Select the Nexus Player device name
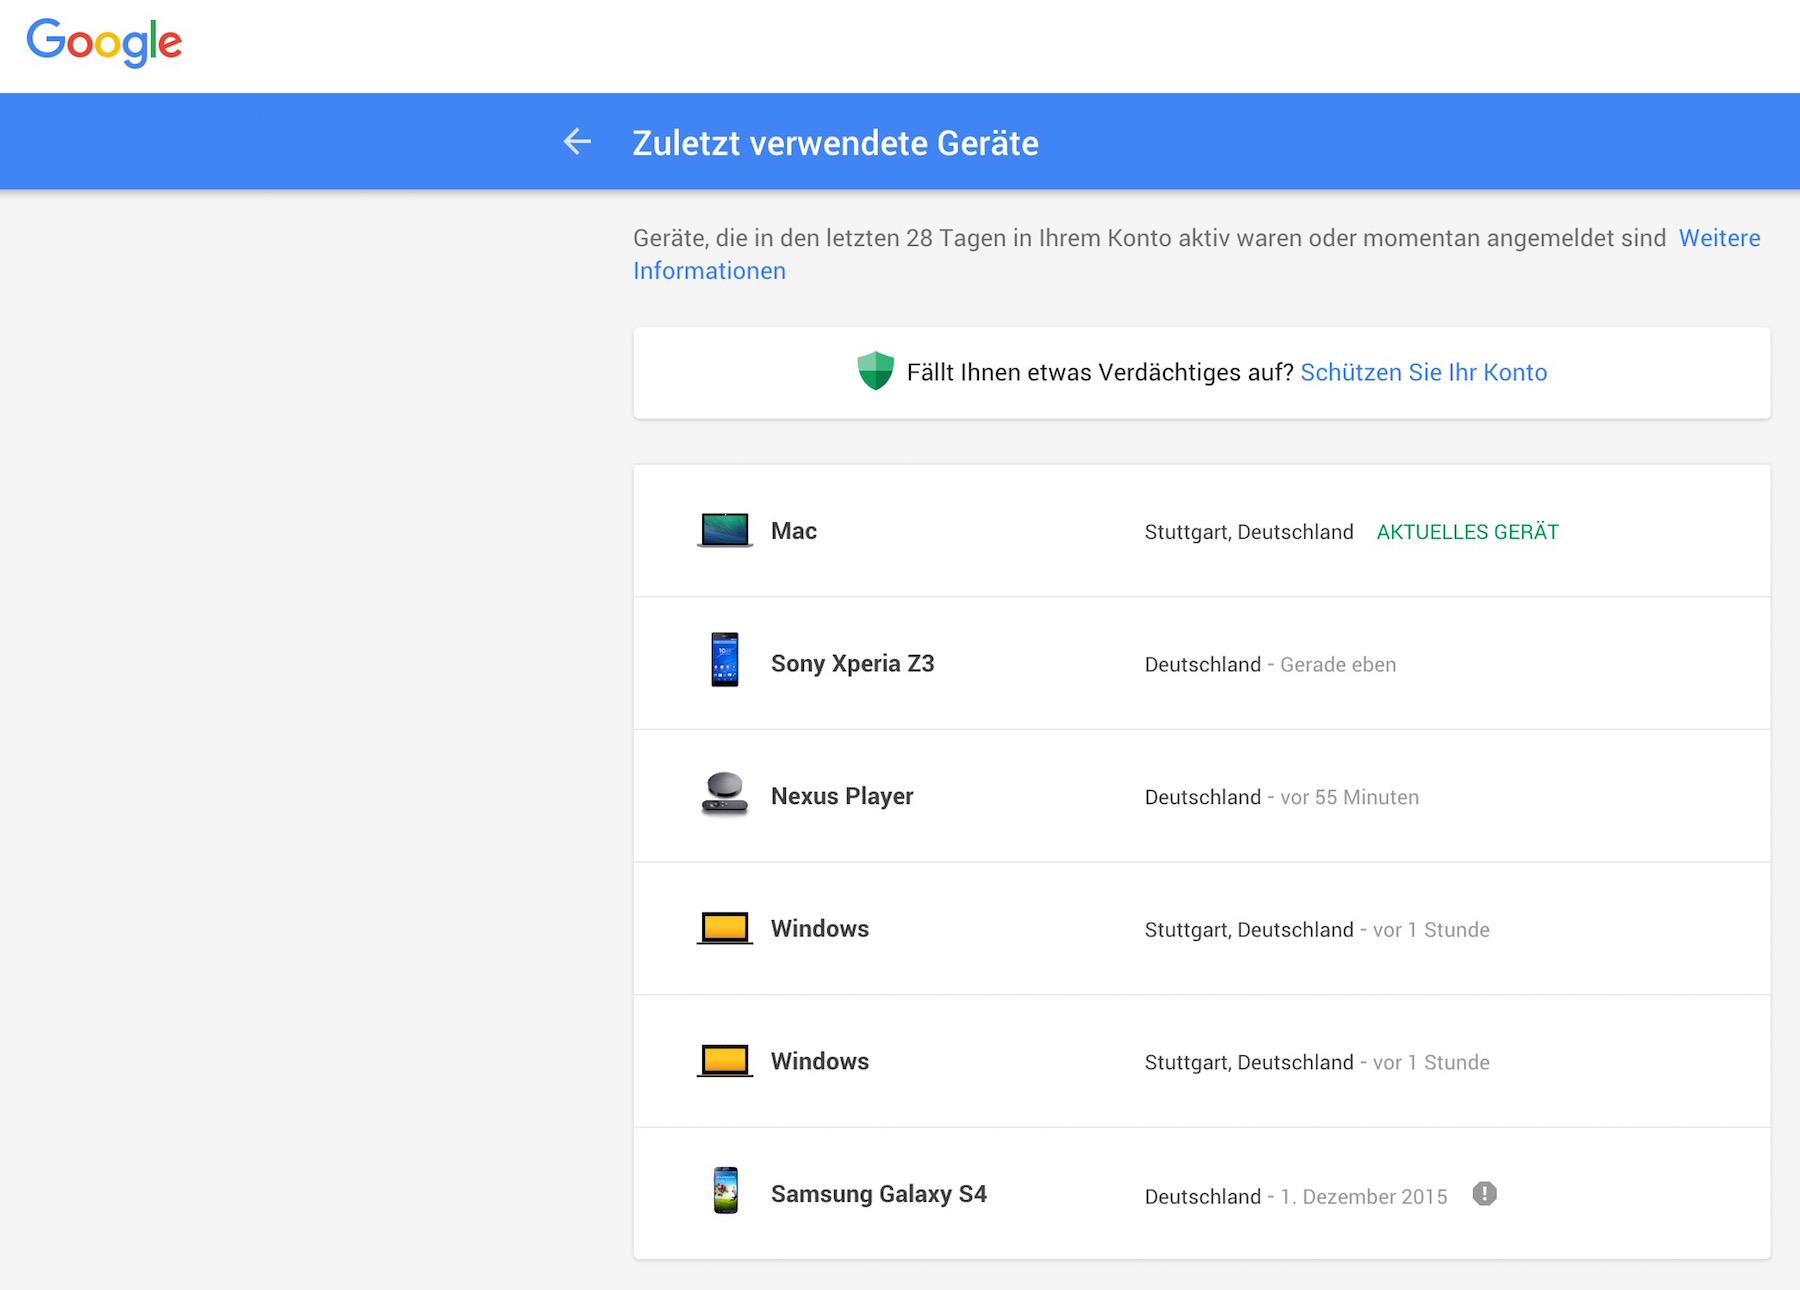 842,796
